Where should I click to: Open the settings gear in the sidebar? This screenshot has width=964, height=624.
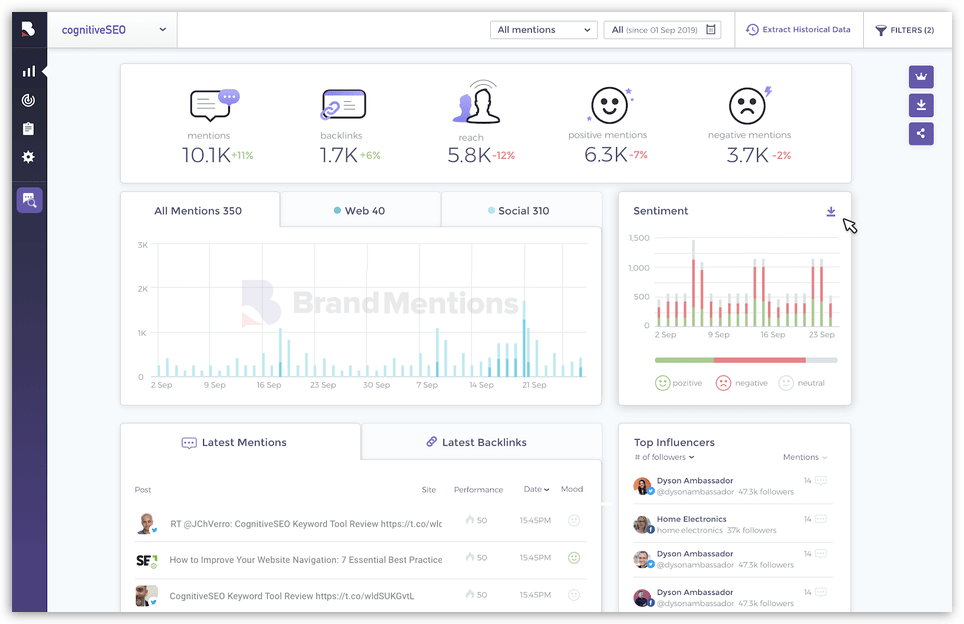[x=28, y=157]
